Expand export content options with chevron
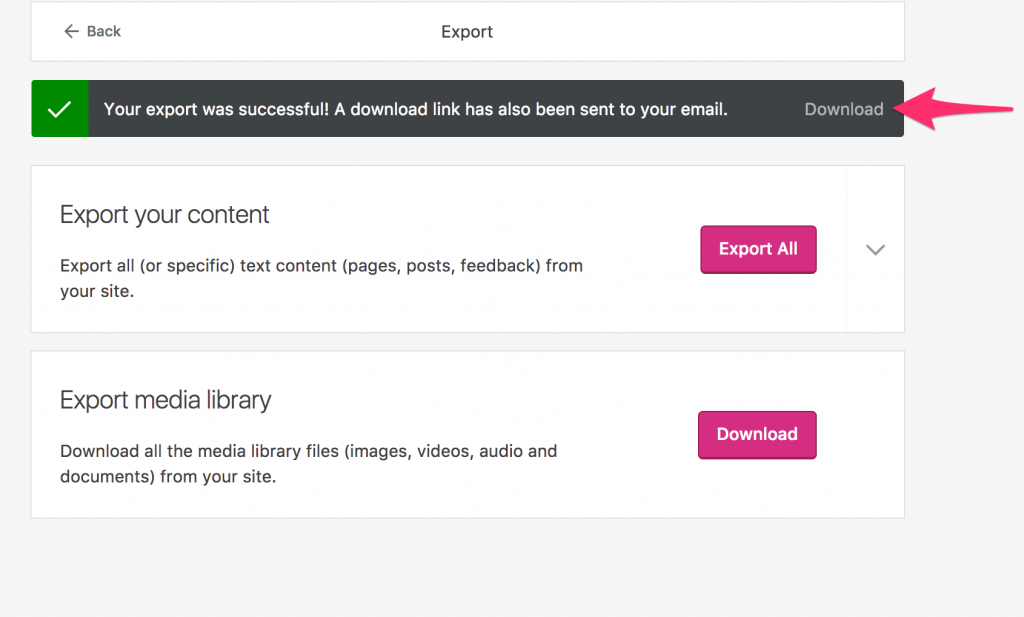Screen dimensions: 1024x617 [x=875, y=249]
